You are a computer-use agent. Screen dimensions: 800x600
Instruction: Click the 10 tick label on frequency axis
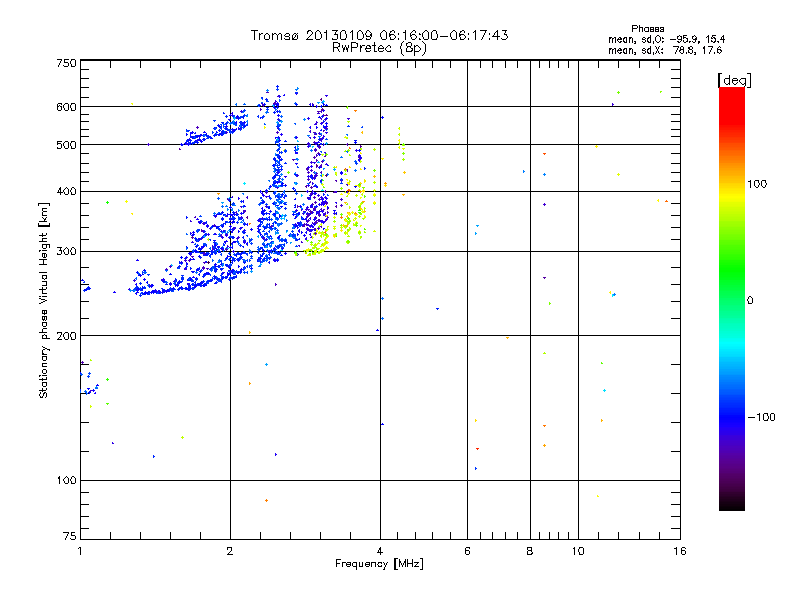pyautogui.click(x=578, y=551)
